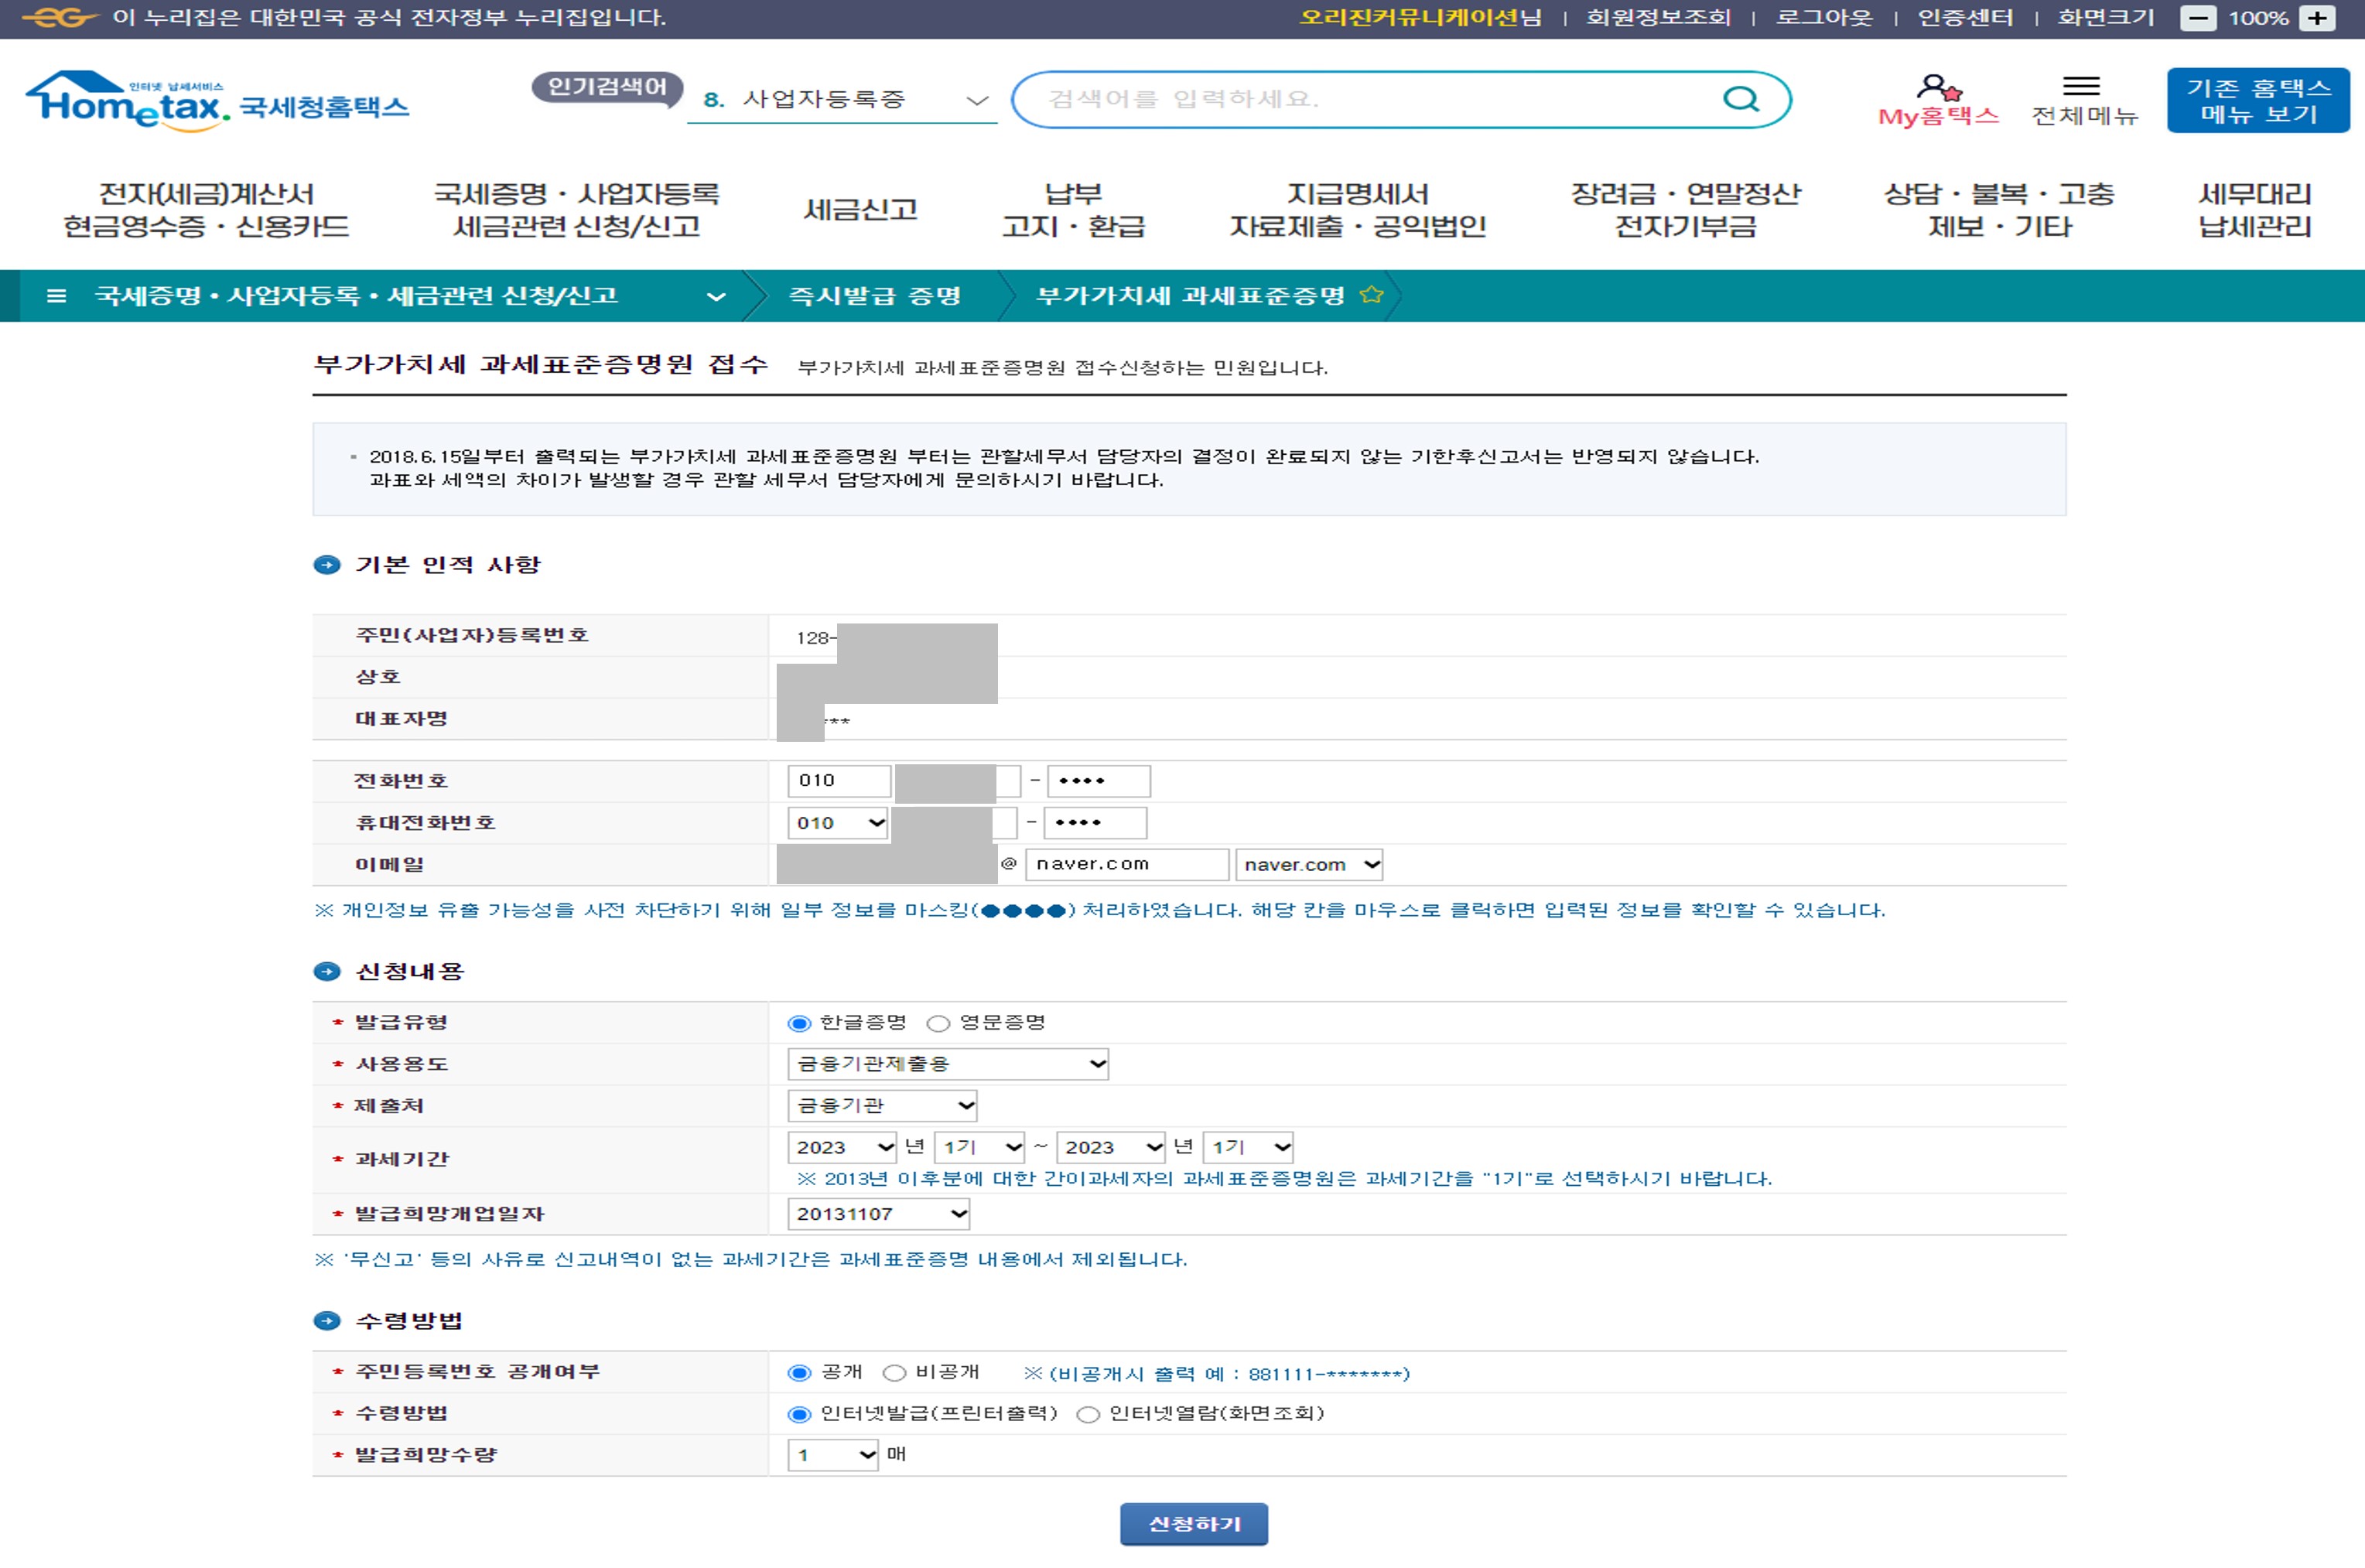2365x1568 pixels.
Task: Click favorite star next to 부가가치세 과세표준증명
Action: (x=1372, y=295)
